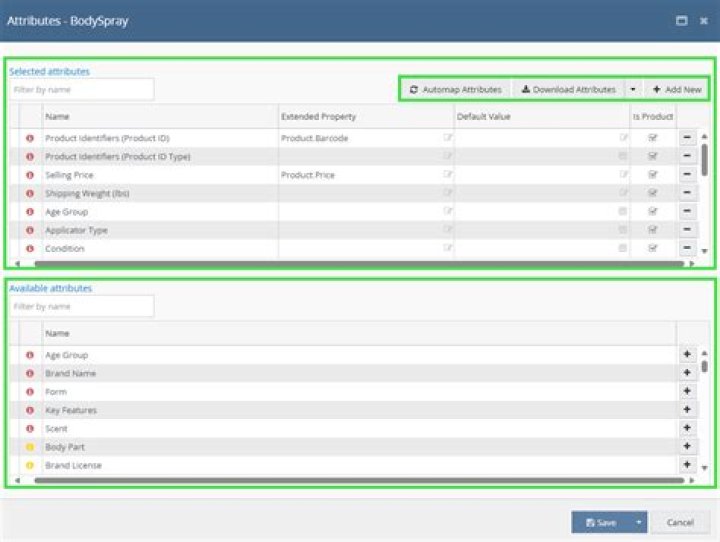Image resolution: width=720 pixels, height=542 pixels.
Task: Click red info icon for Scent
Action: pos(30,429)
